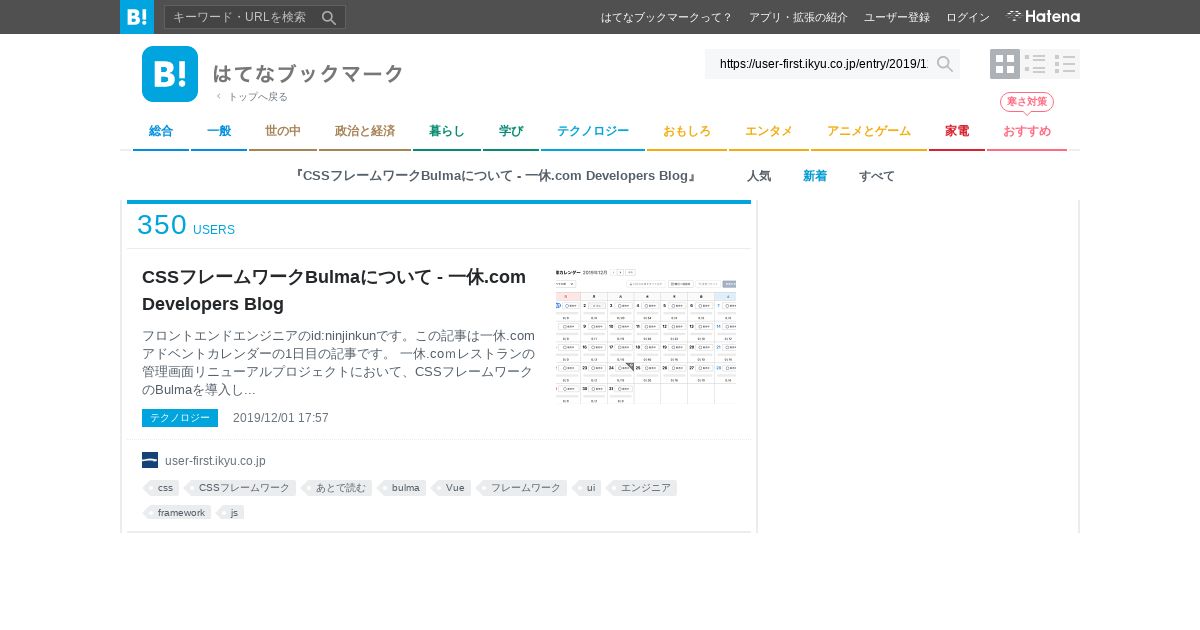Click the はてなブックマーク header title text
The width and height of the screenshot is (1200, 630).
point(308,73)
